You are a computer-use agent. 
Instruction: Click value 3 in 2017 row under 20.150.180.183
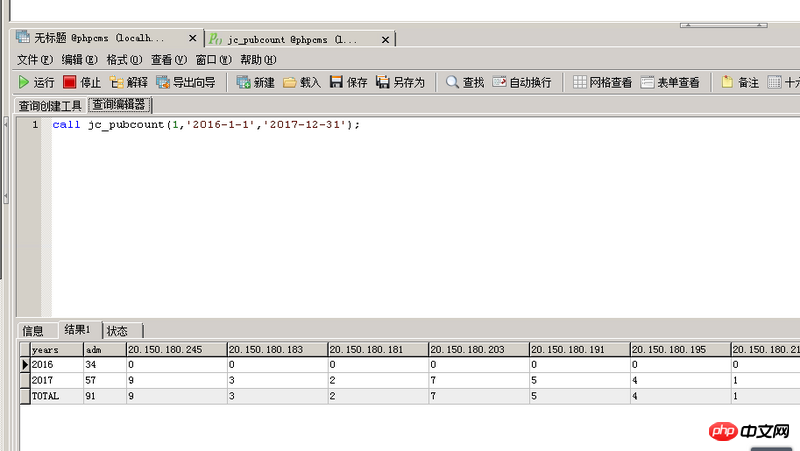click(x=277, y=380)
